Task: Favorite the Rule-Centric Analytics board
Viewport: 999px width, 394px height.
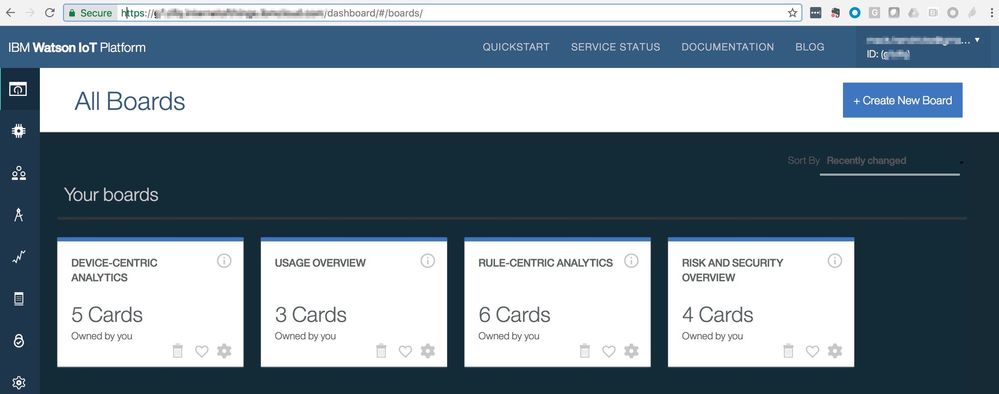Action: [608, 351]
